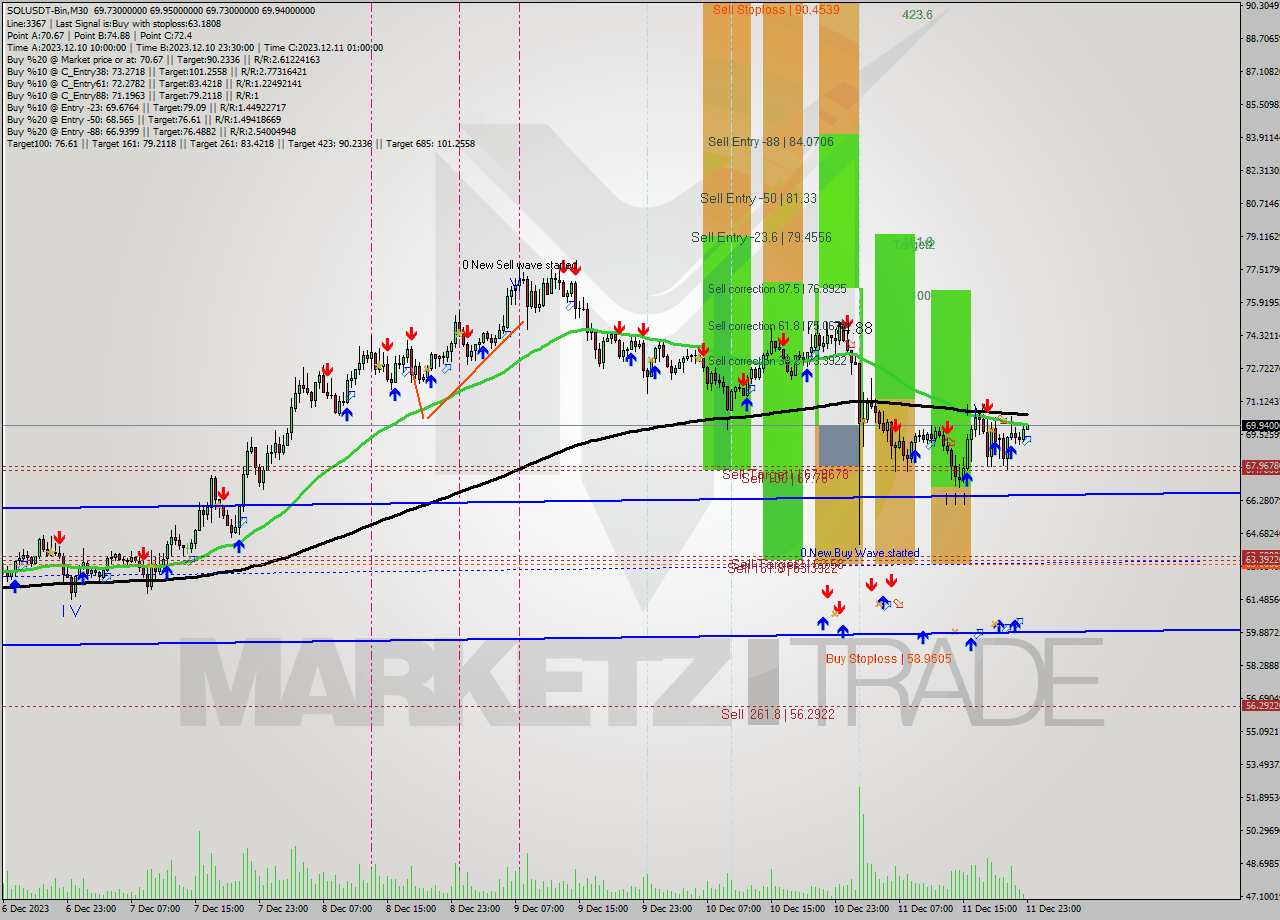This screenshot has height=920, width=1280.
Task: Click the 'Target100: 76.61' targets line
Action: pyautogui.click(x=240, y=143)
